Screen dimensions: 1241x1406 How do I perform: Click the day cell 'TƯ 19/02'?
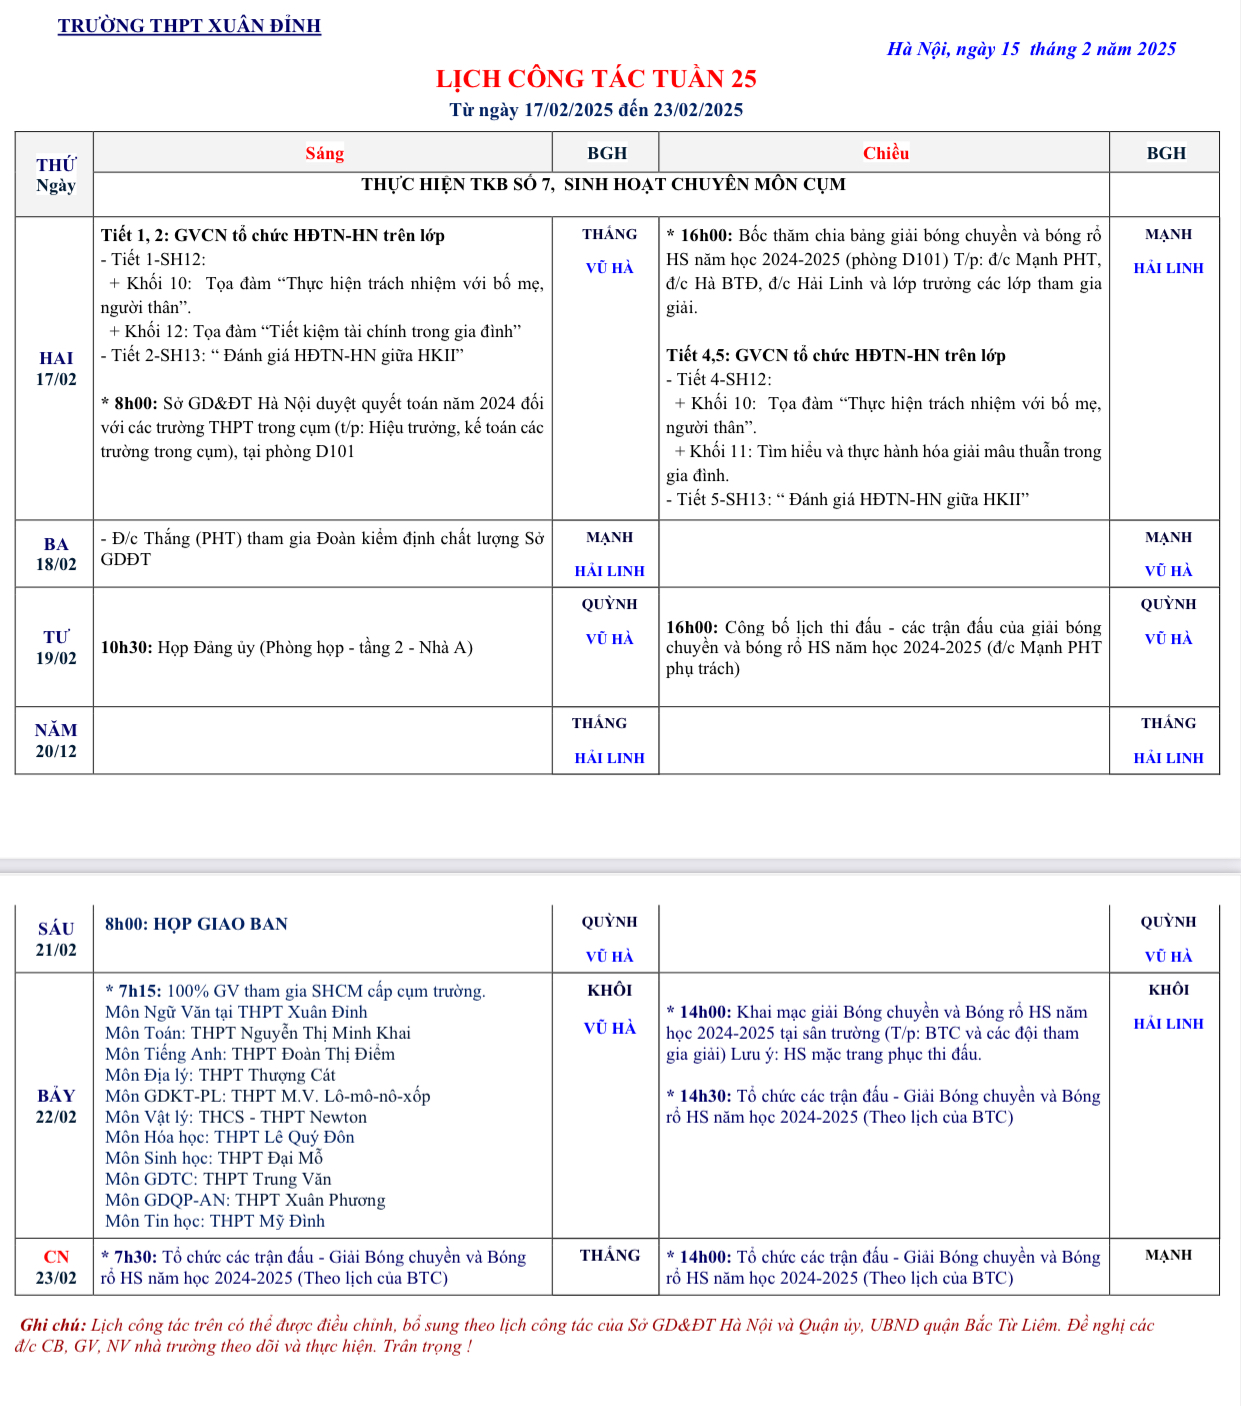tap(56, 648)
